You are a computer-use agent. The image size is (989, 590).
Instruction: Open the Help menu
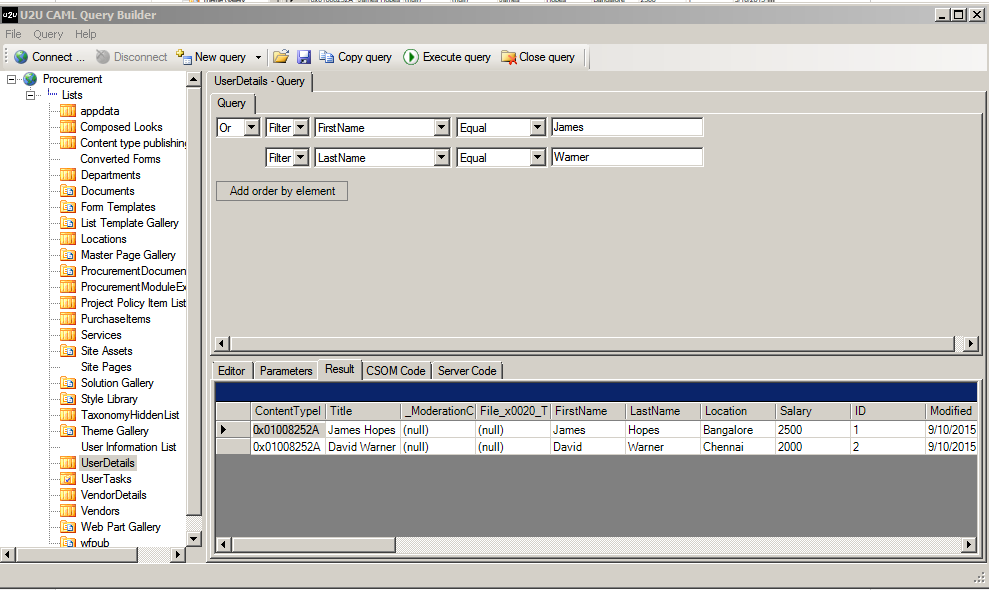click(86, 34)
